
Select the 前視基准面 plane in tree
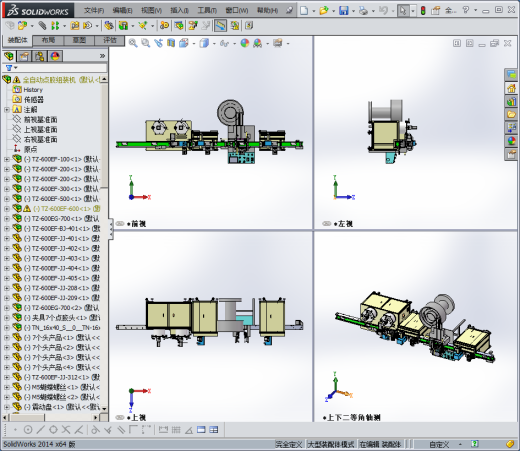pyautogui.click(x=40, y=120)
